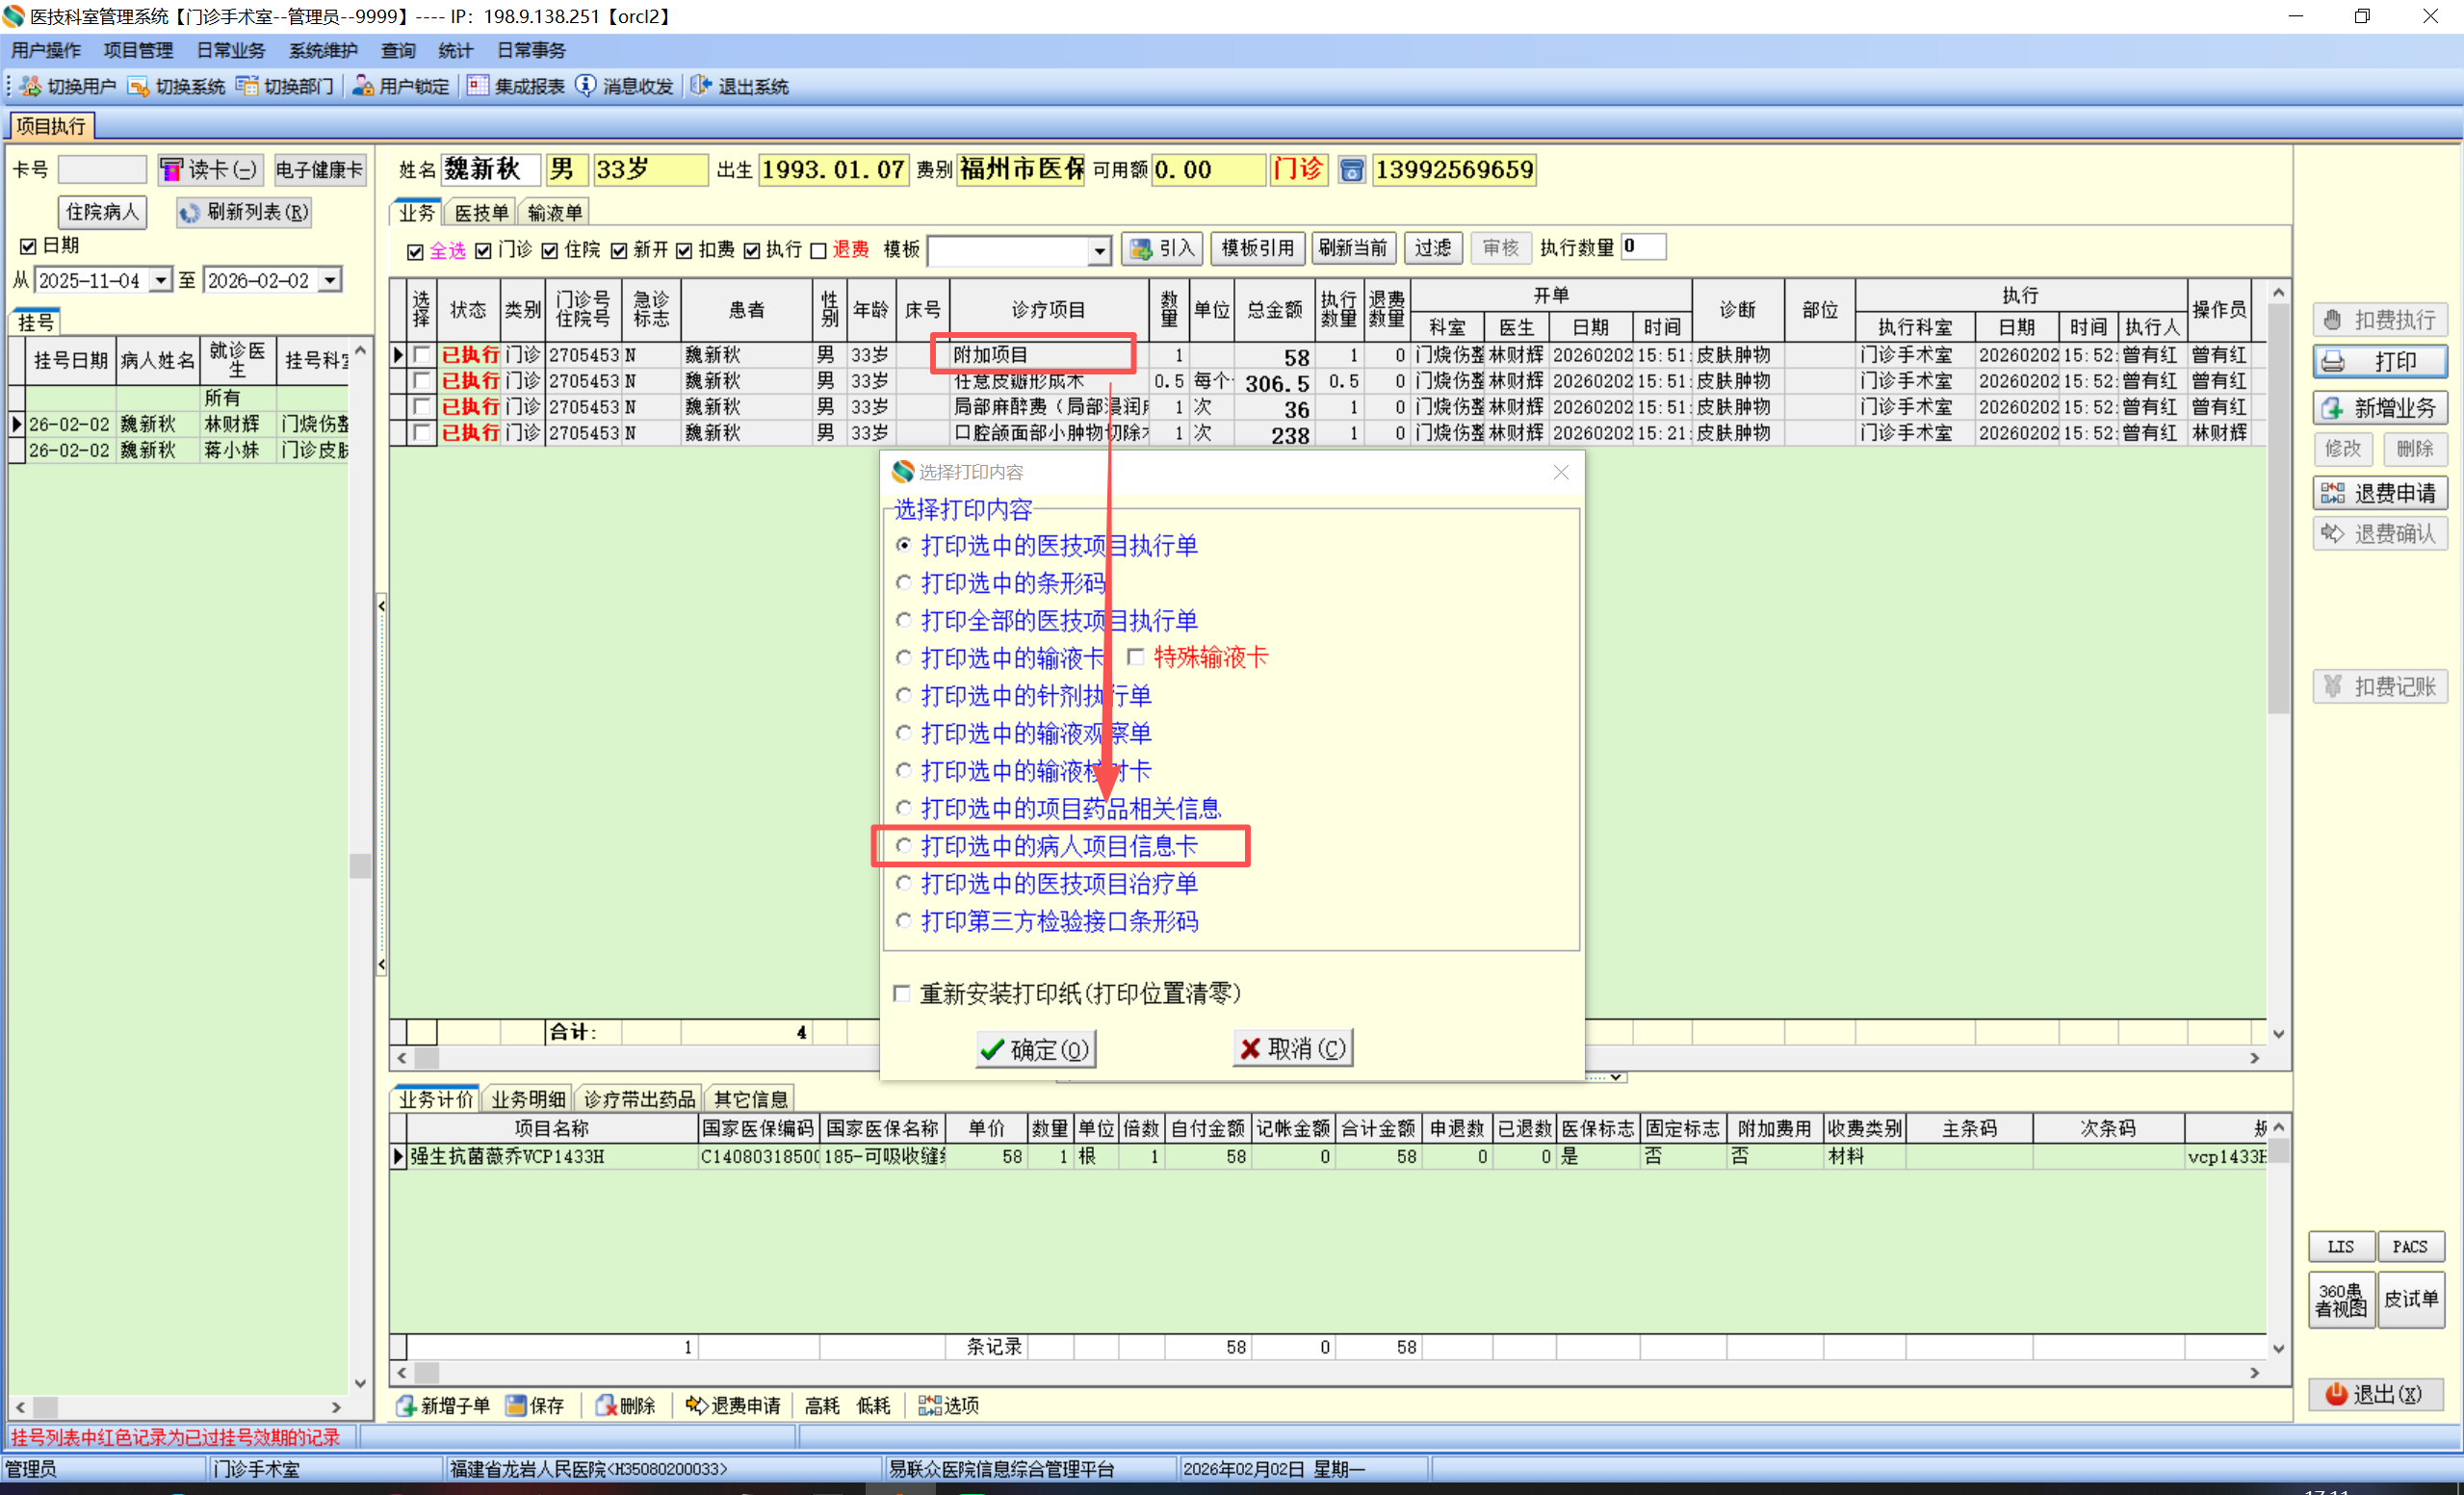2464x1495 pixels.
Task: Enable 重新安装打印纸 checkbox
Action: point(902,993)
